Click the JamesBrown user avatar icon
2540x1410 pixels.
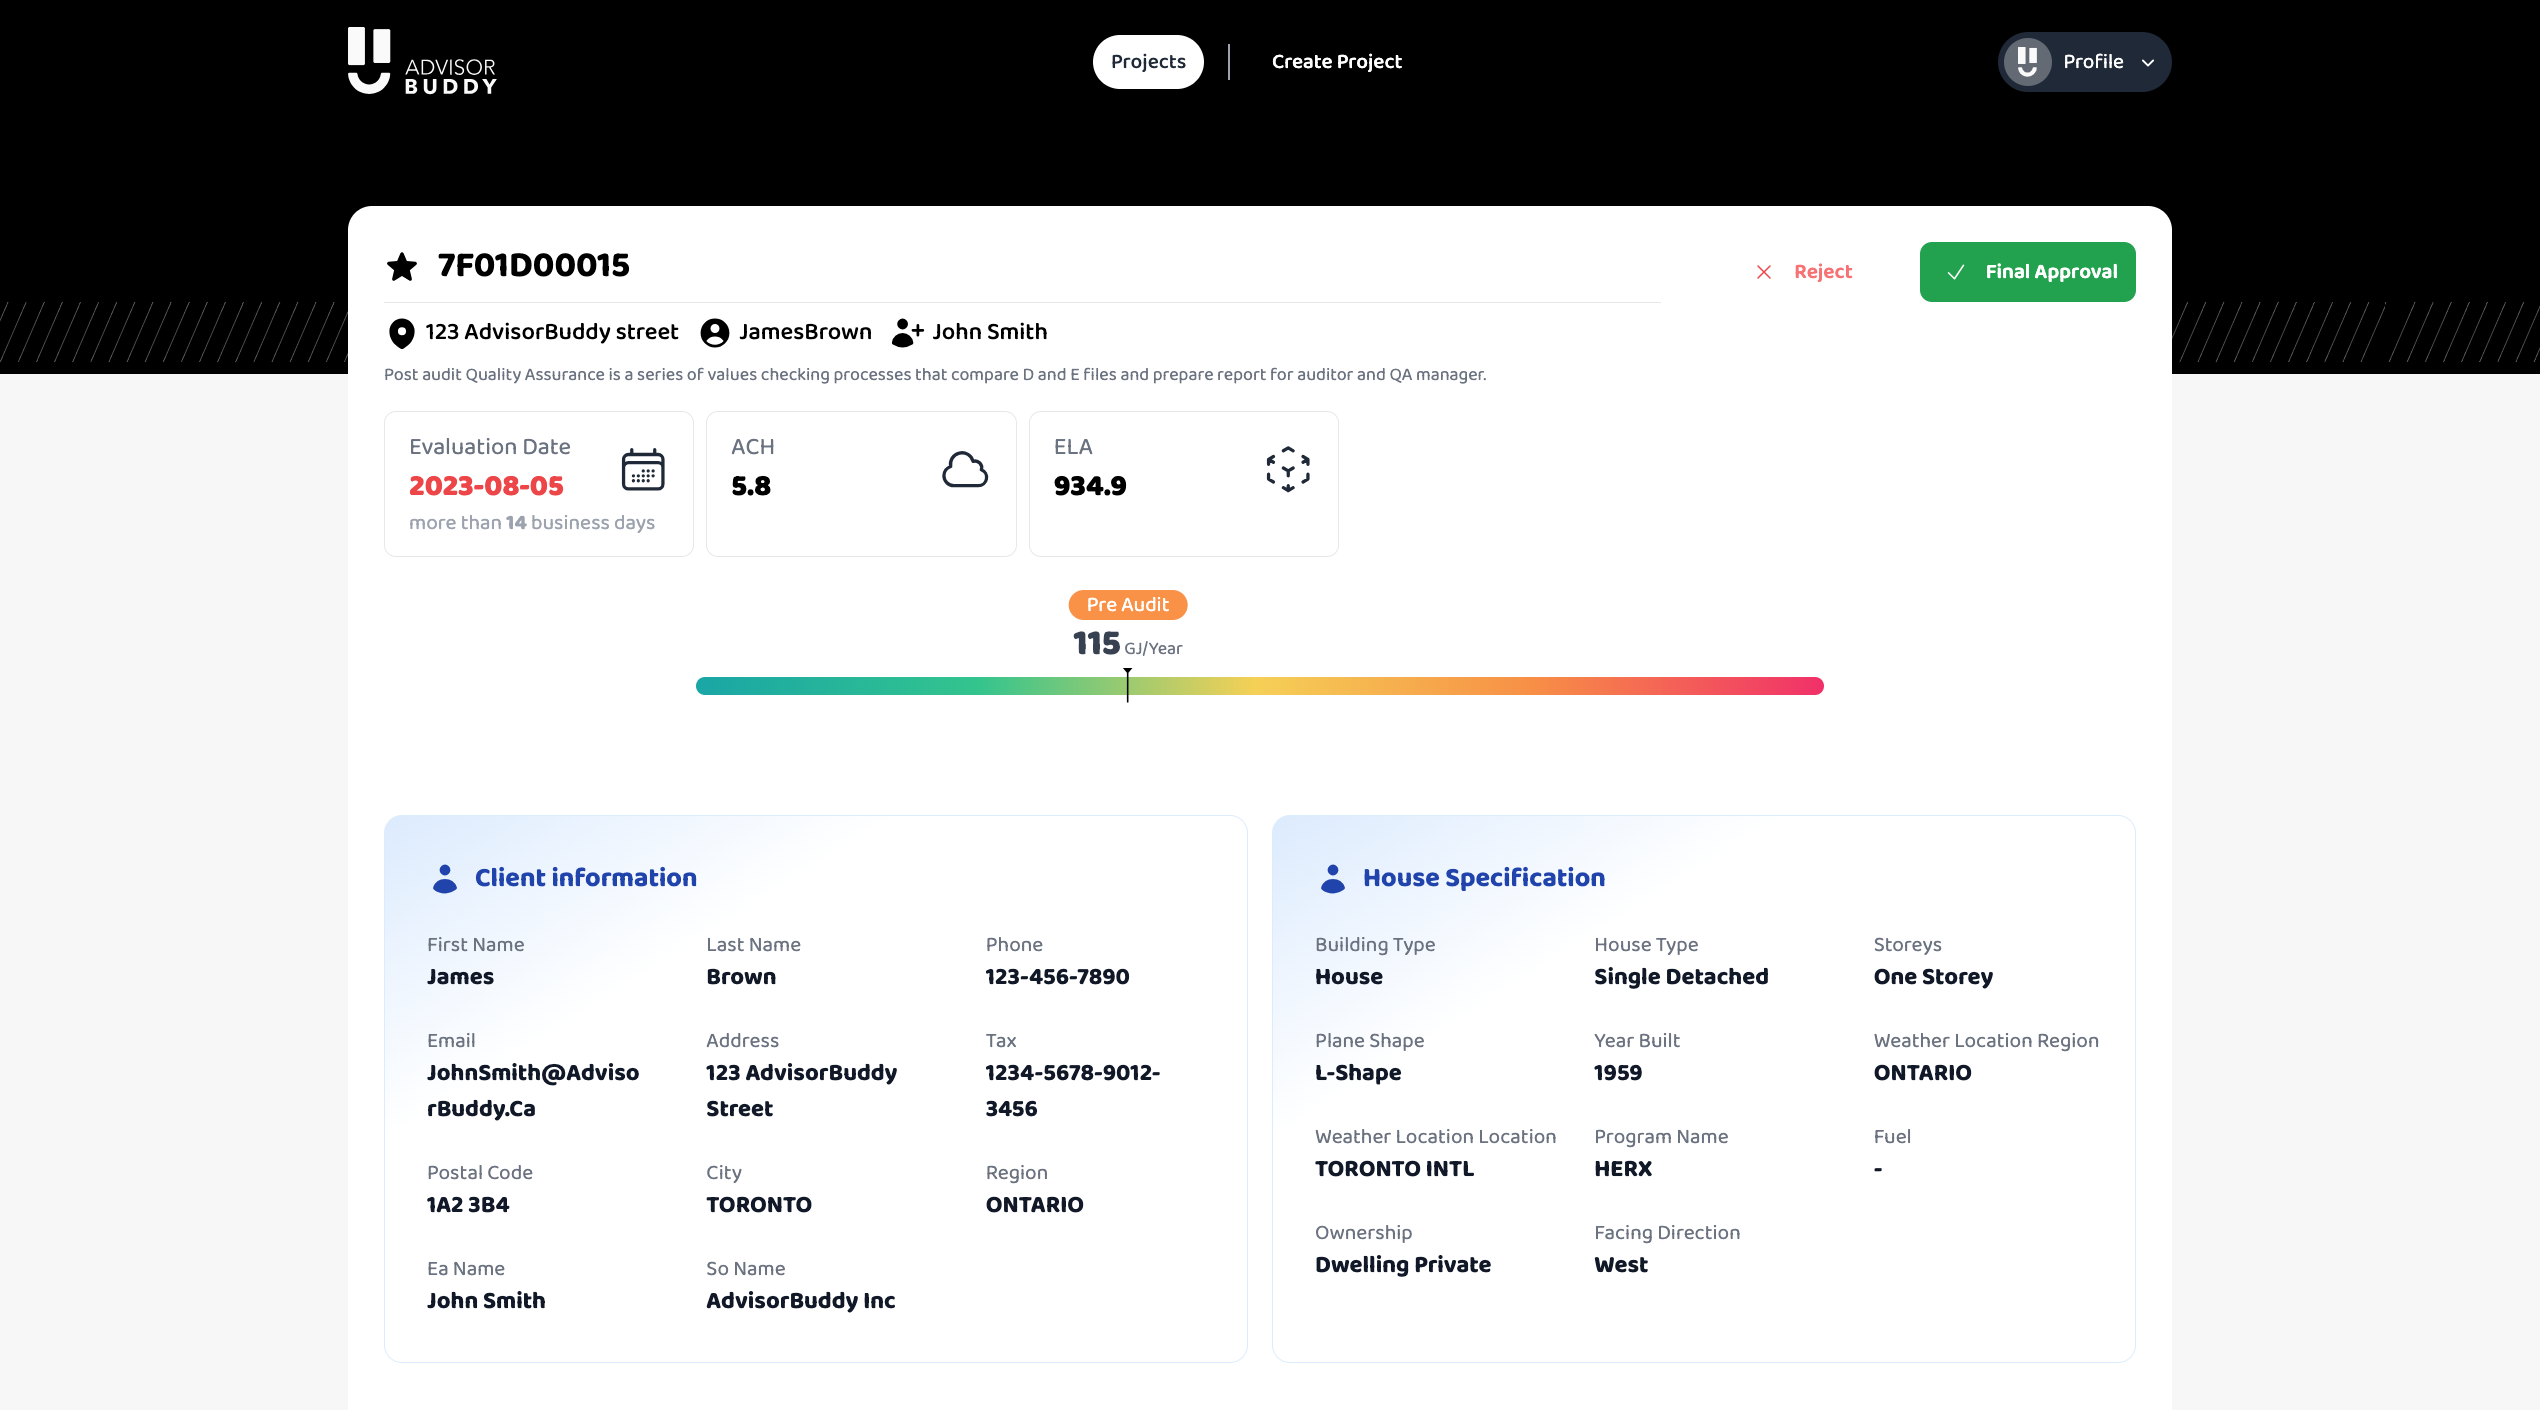click(x=714, y=333)
